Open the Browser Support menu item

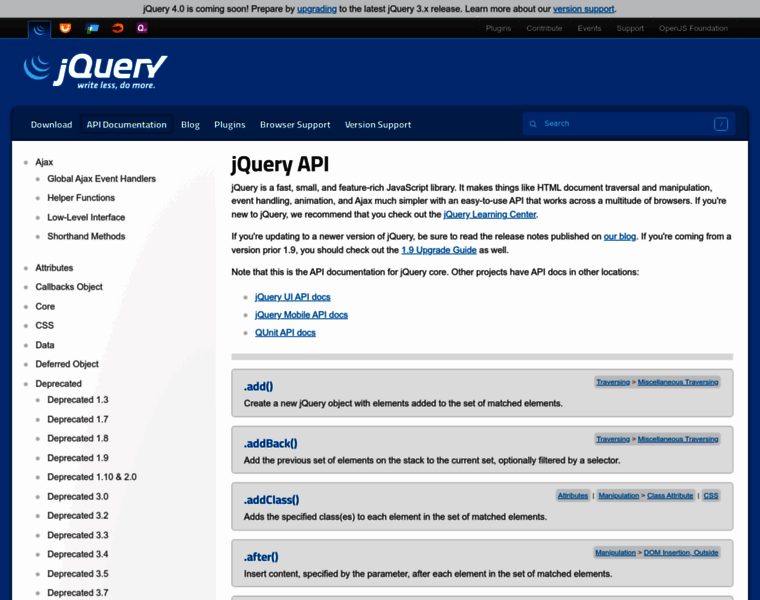(295, 125)
